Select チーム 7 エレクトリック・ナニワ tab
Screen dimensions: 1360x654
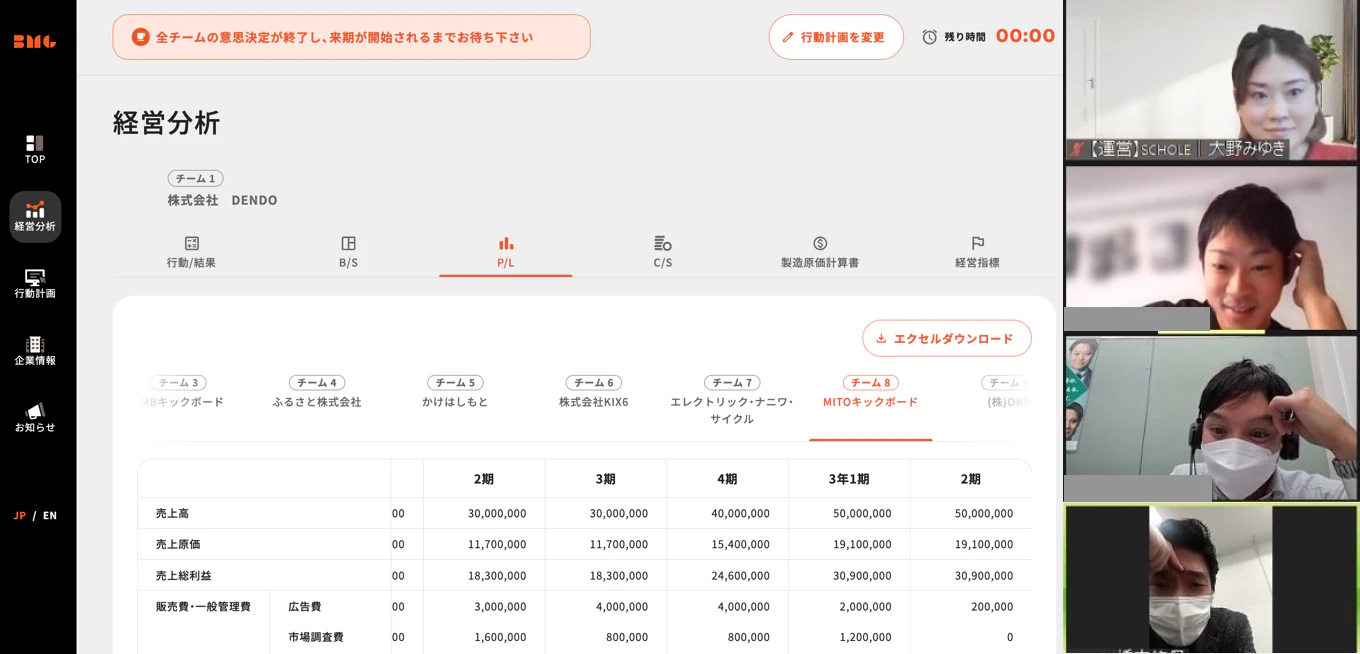point(732,400)
